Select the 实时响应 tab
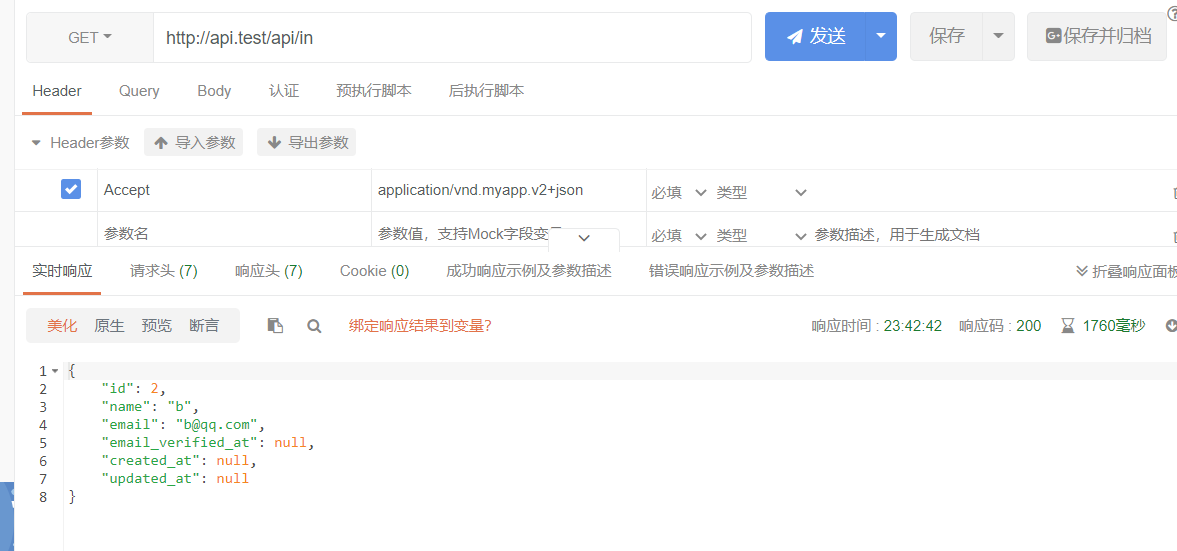The height and width of the screenshot is (551, 1177). pos(62,271)
